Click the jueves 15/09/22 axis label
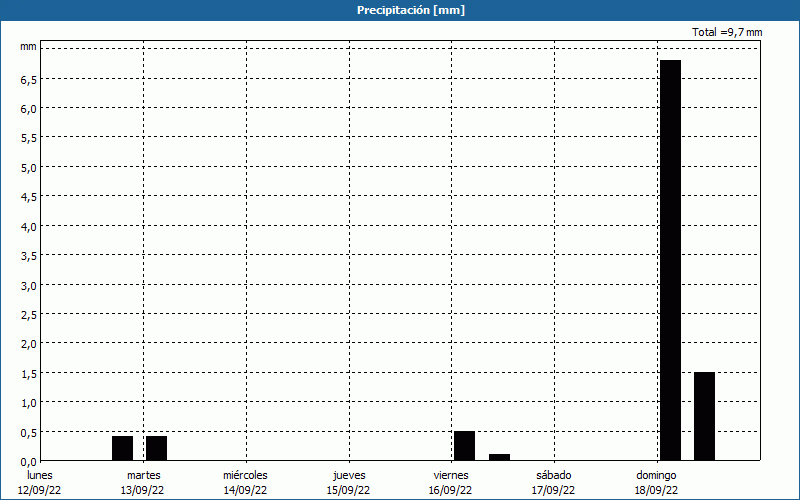The width and height of the screenshot is (800, 500). 349,483
